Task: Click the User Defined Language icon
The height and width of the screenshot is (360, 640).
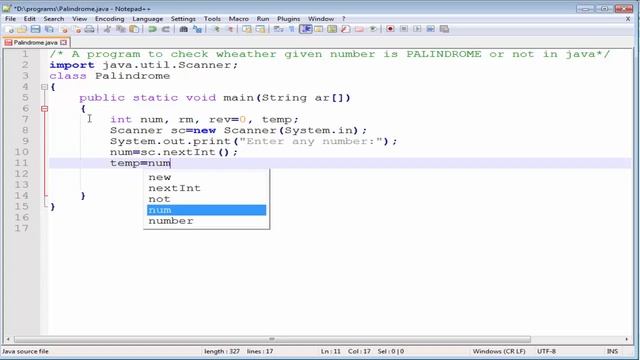Action: (319, 29)
